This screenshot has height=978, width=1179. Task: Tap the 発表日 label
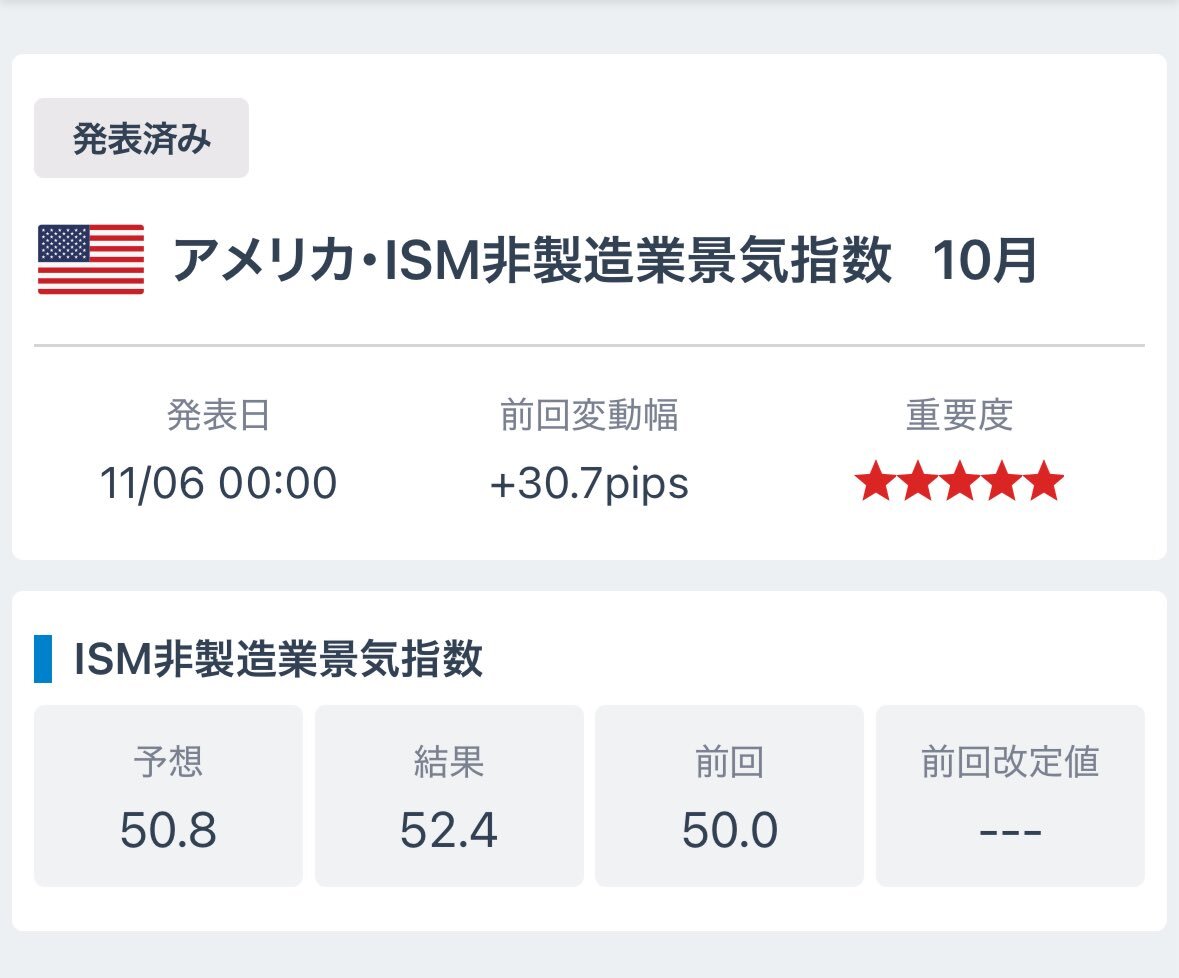pos(218,414)
